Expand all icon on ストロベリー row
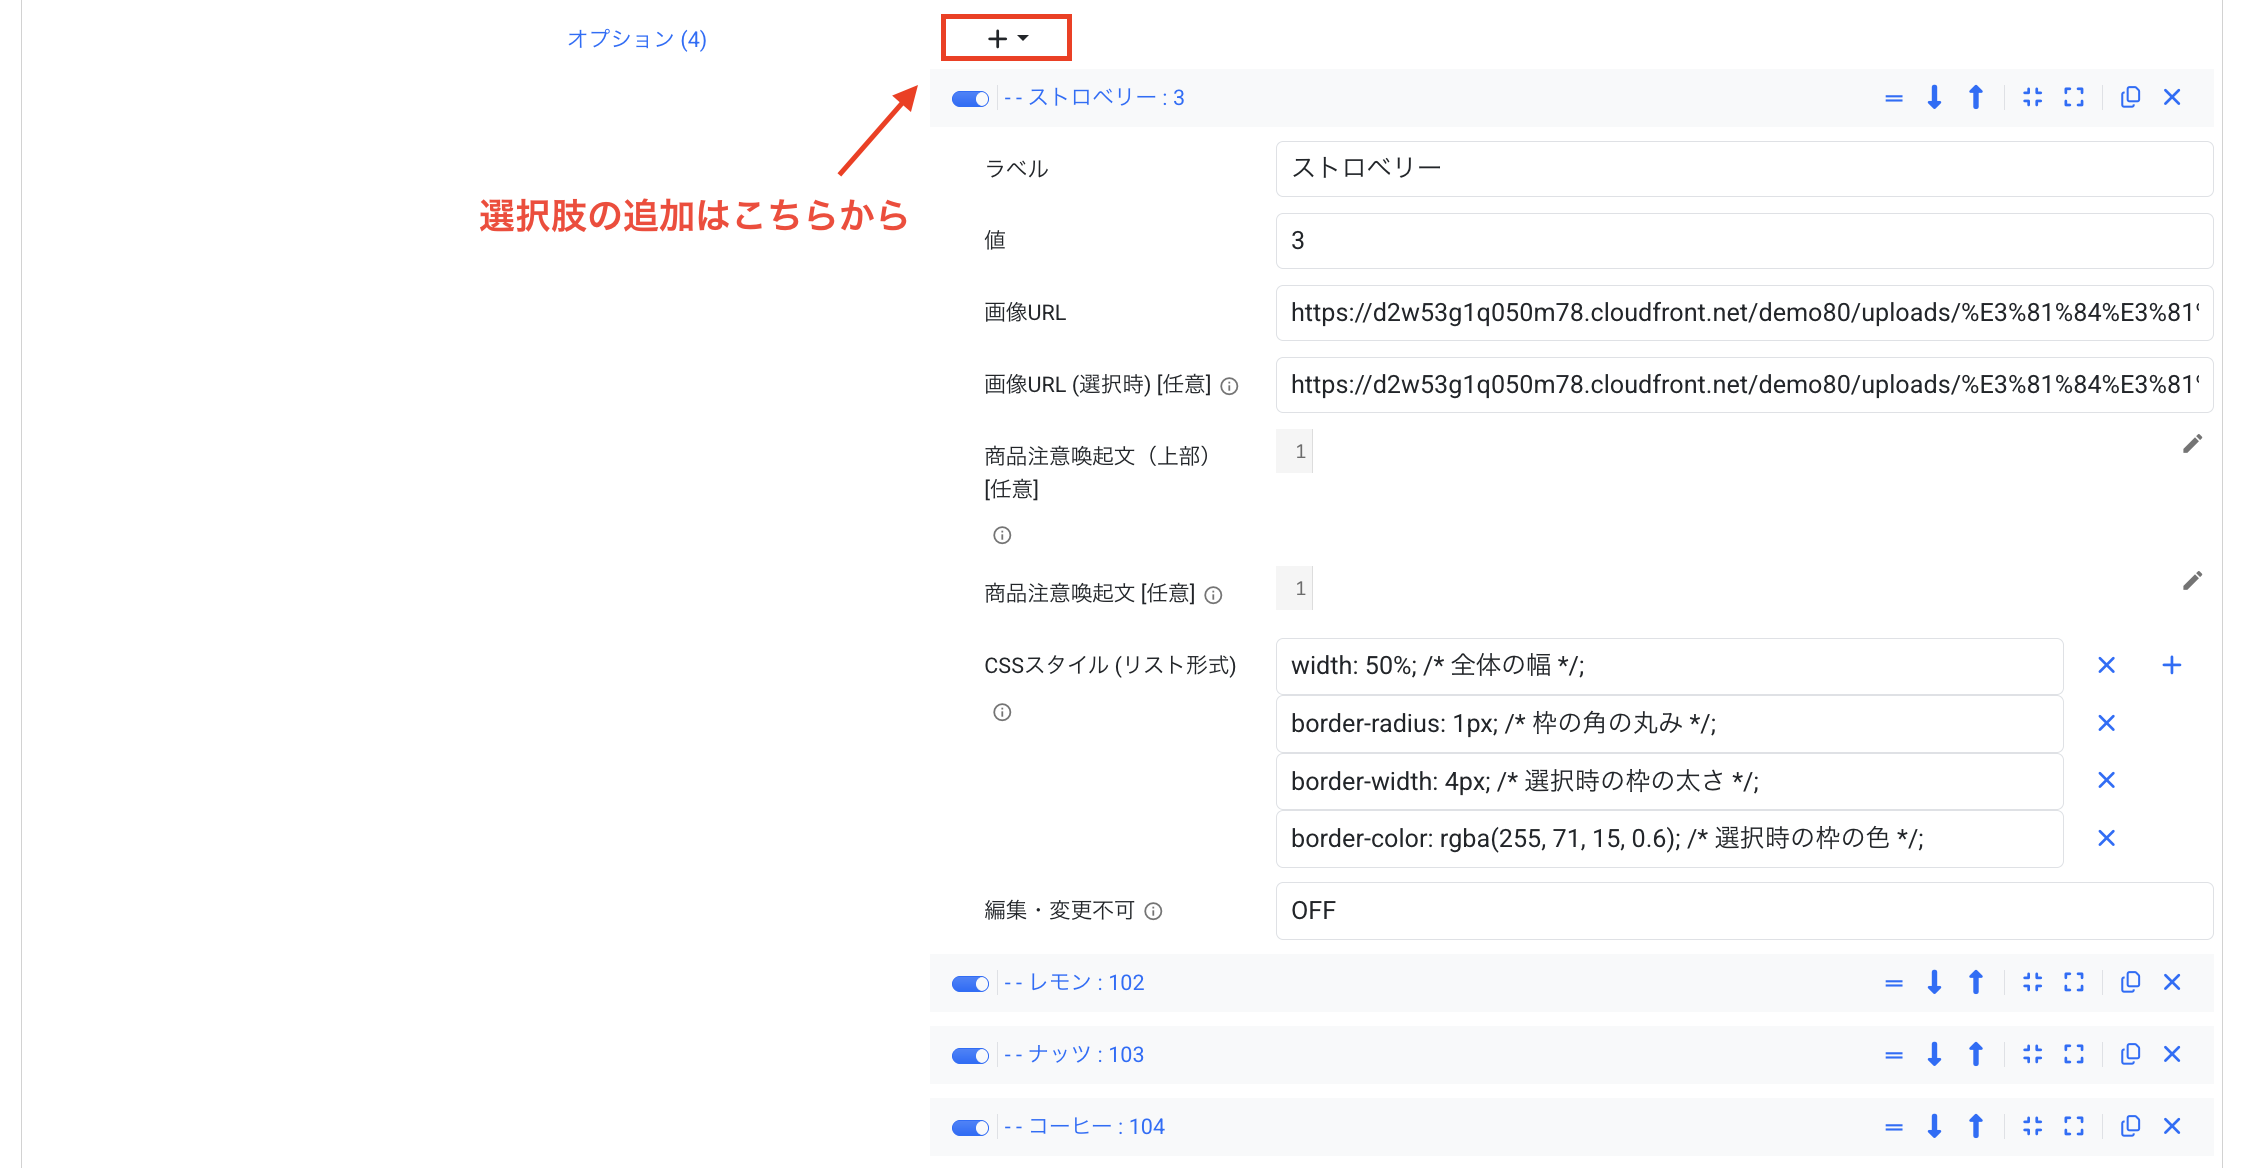The height and width of the screenshot is (1168, 2250). click(2074, 97)
